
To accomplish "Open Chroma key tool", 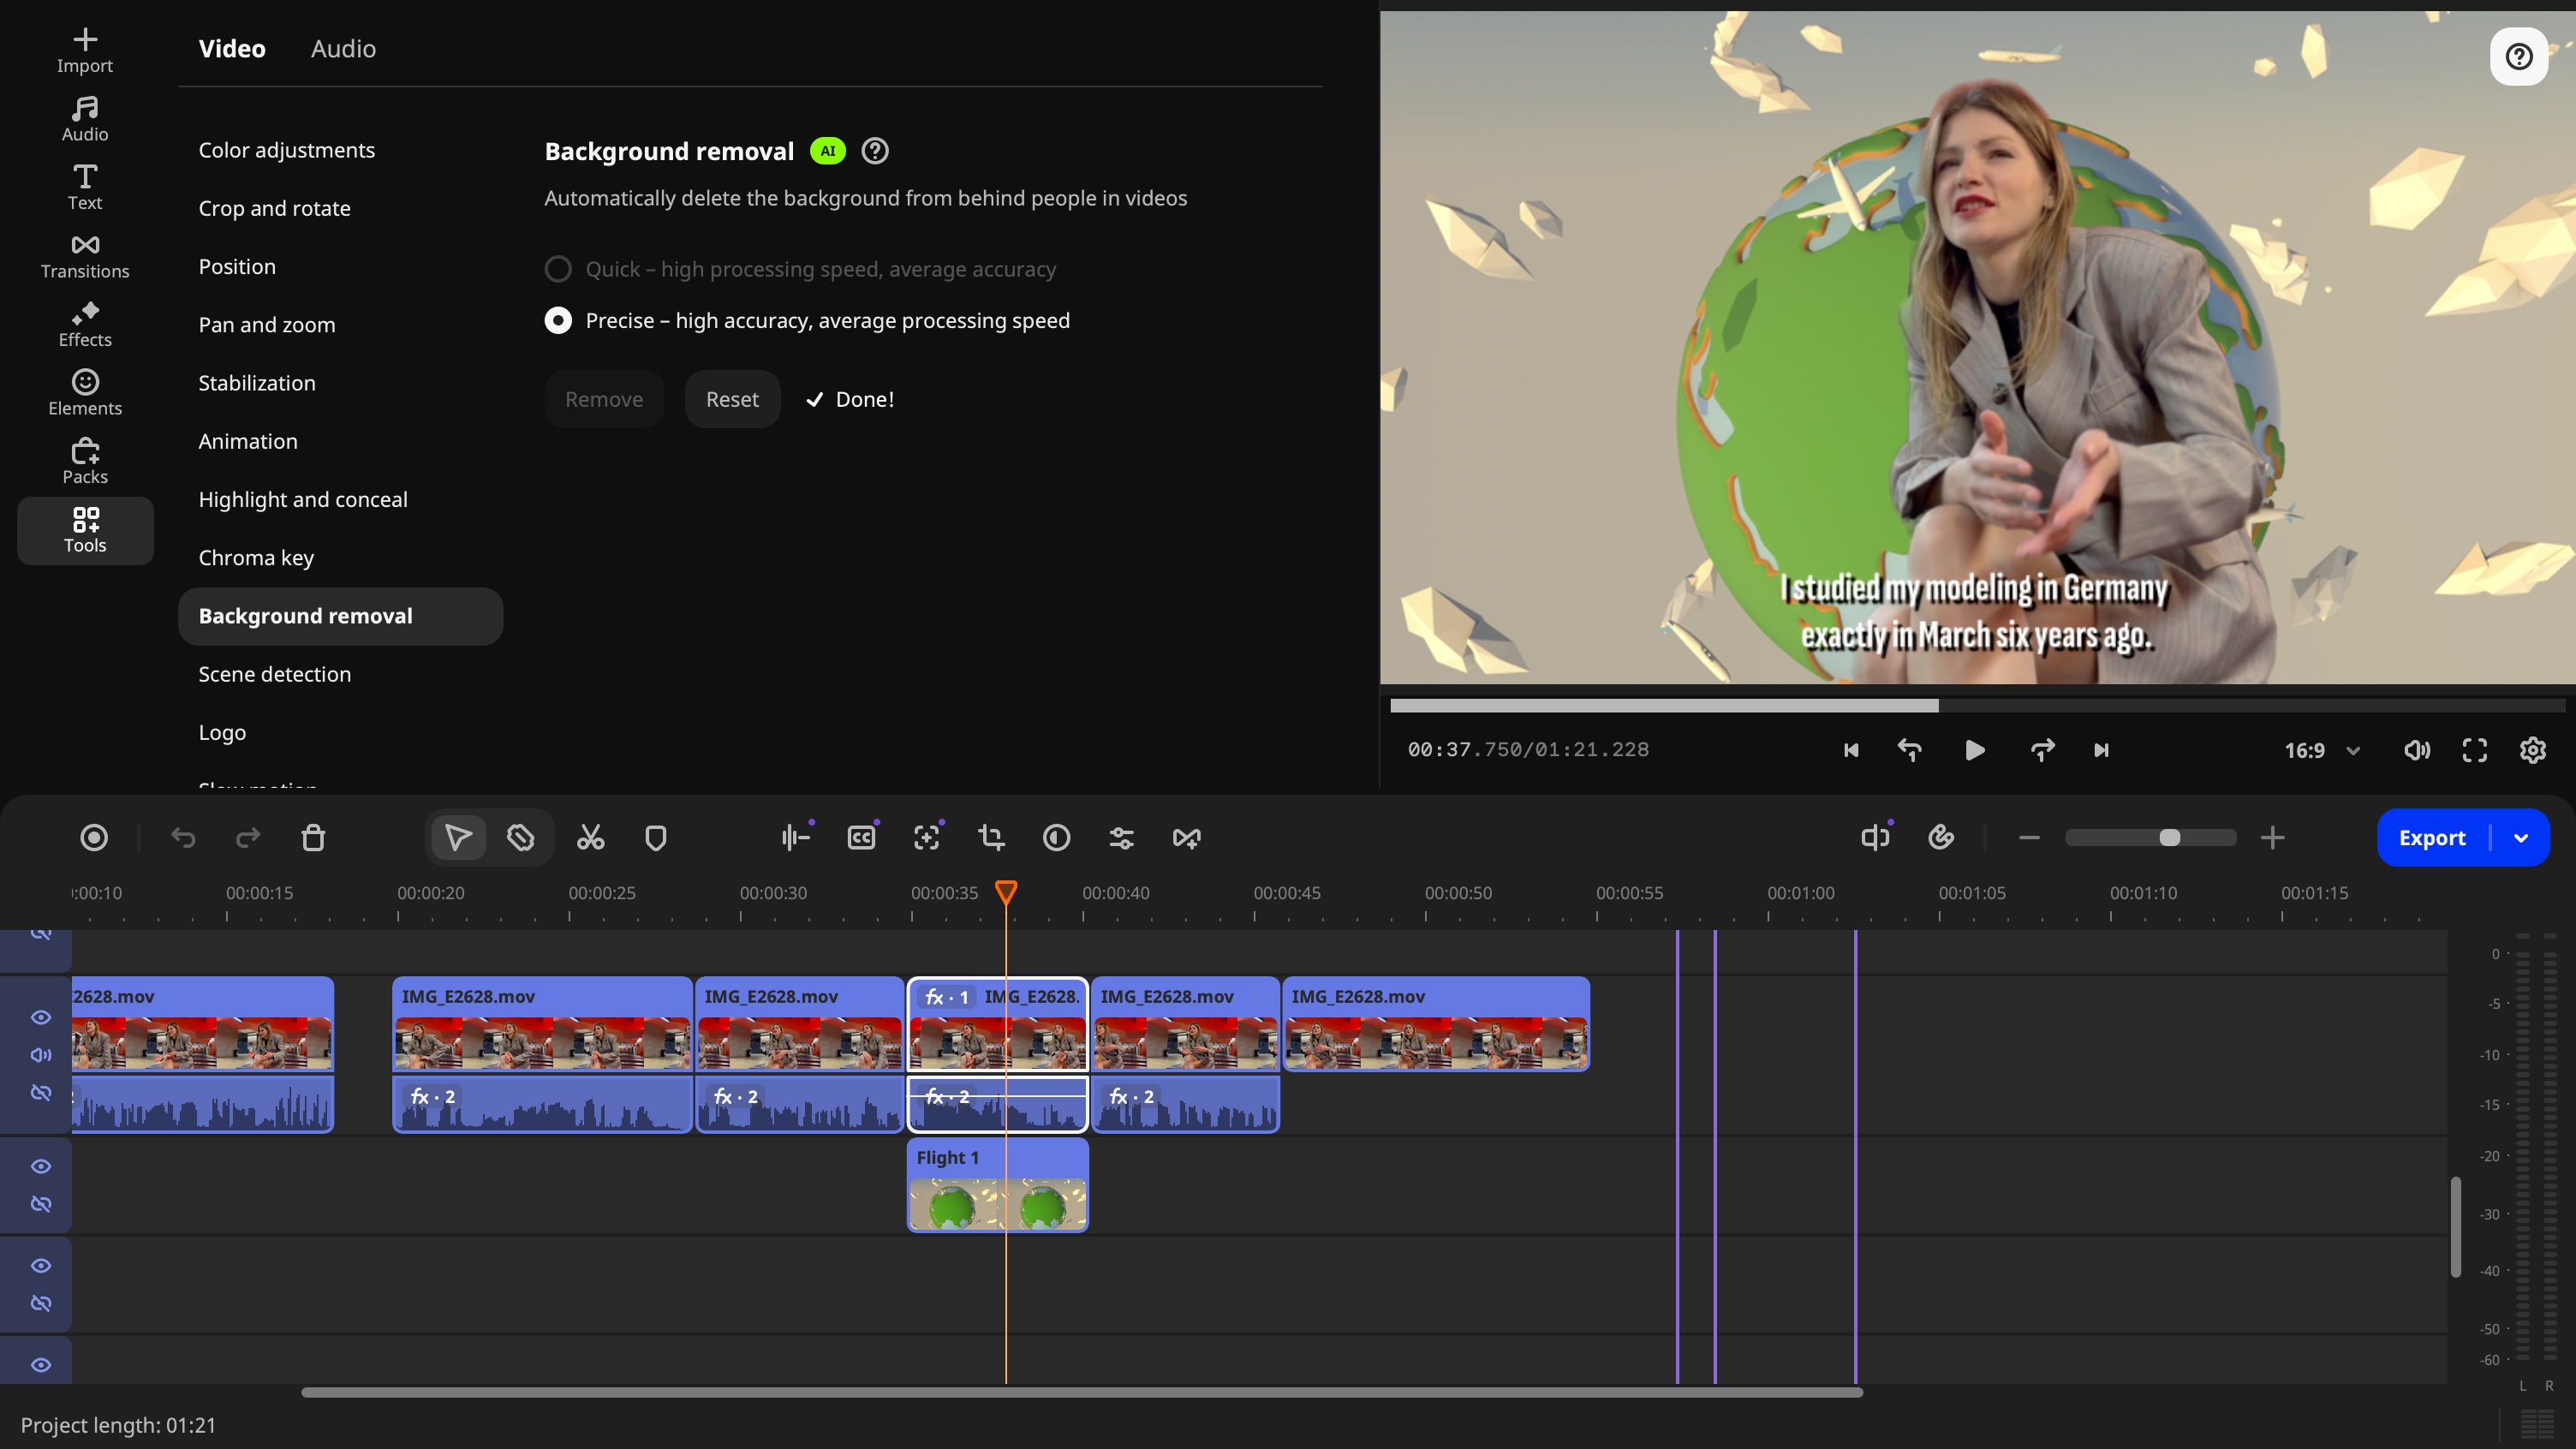I will click(256, 557).
